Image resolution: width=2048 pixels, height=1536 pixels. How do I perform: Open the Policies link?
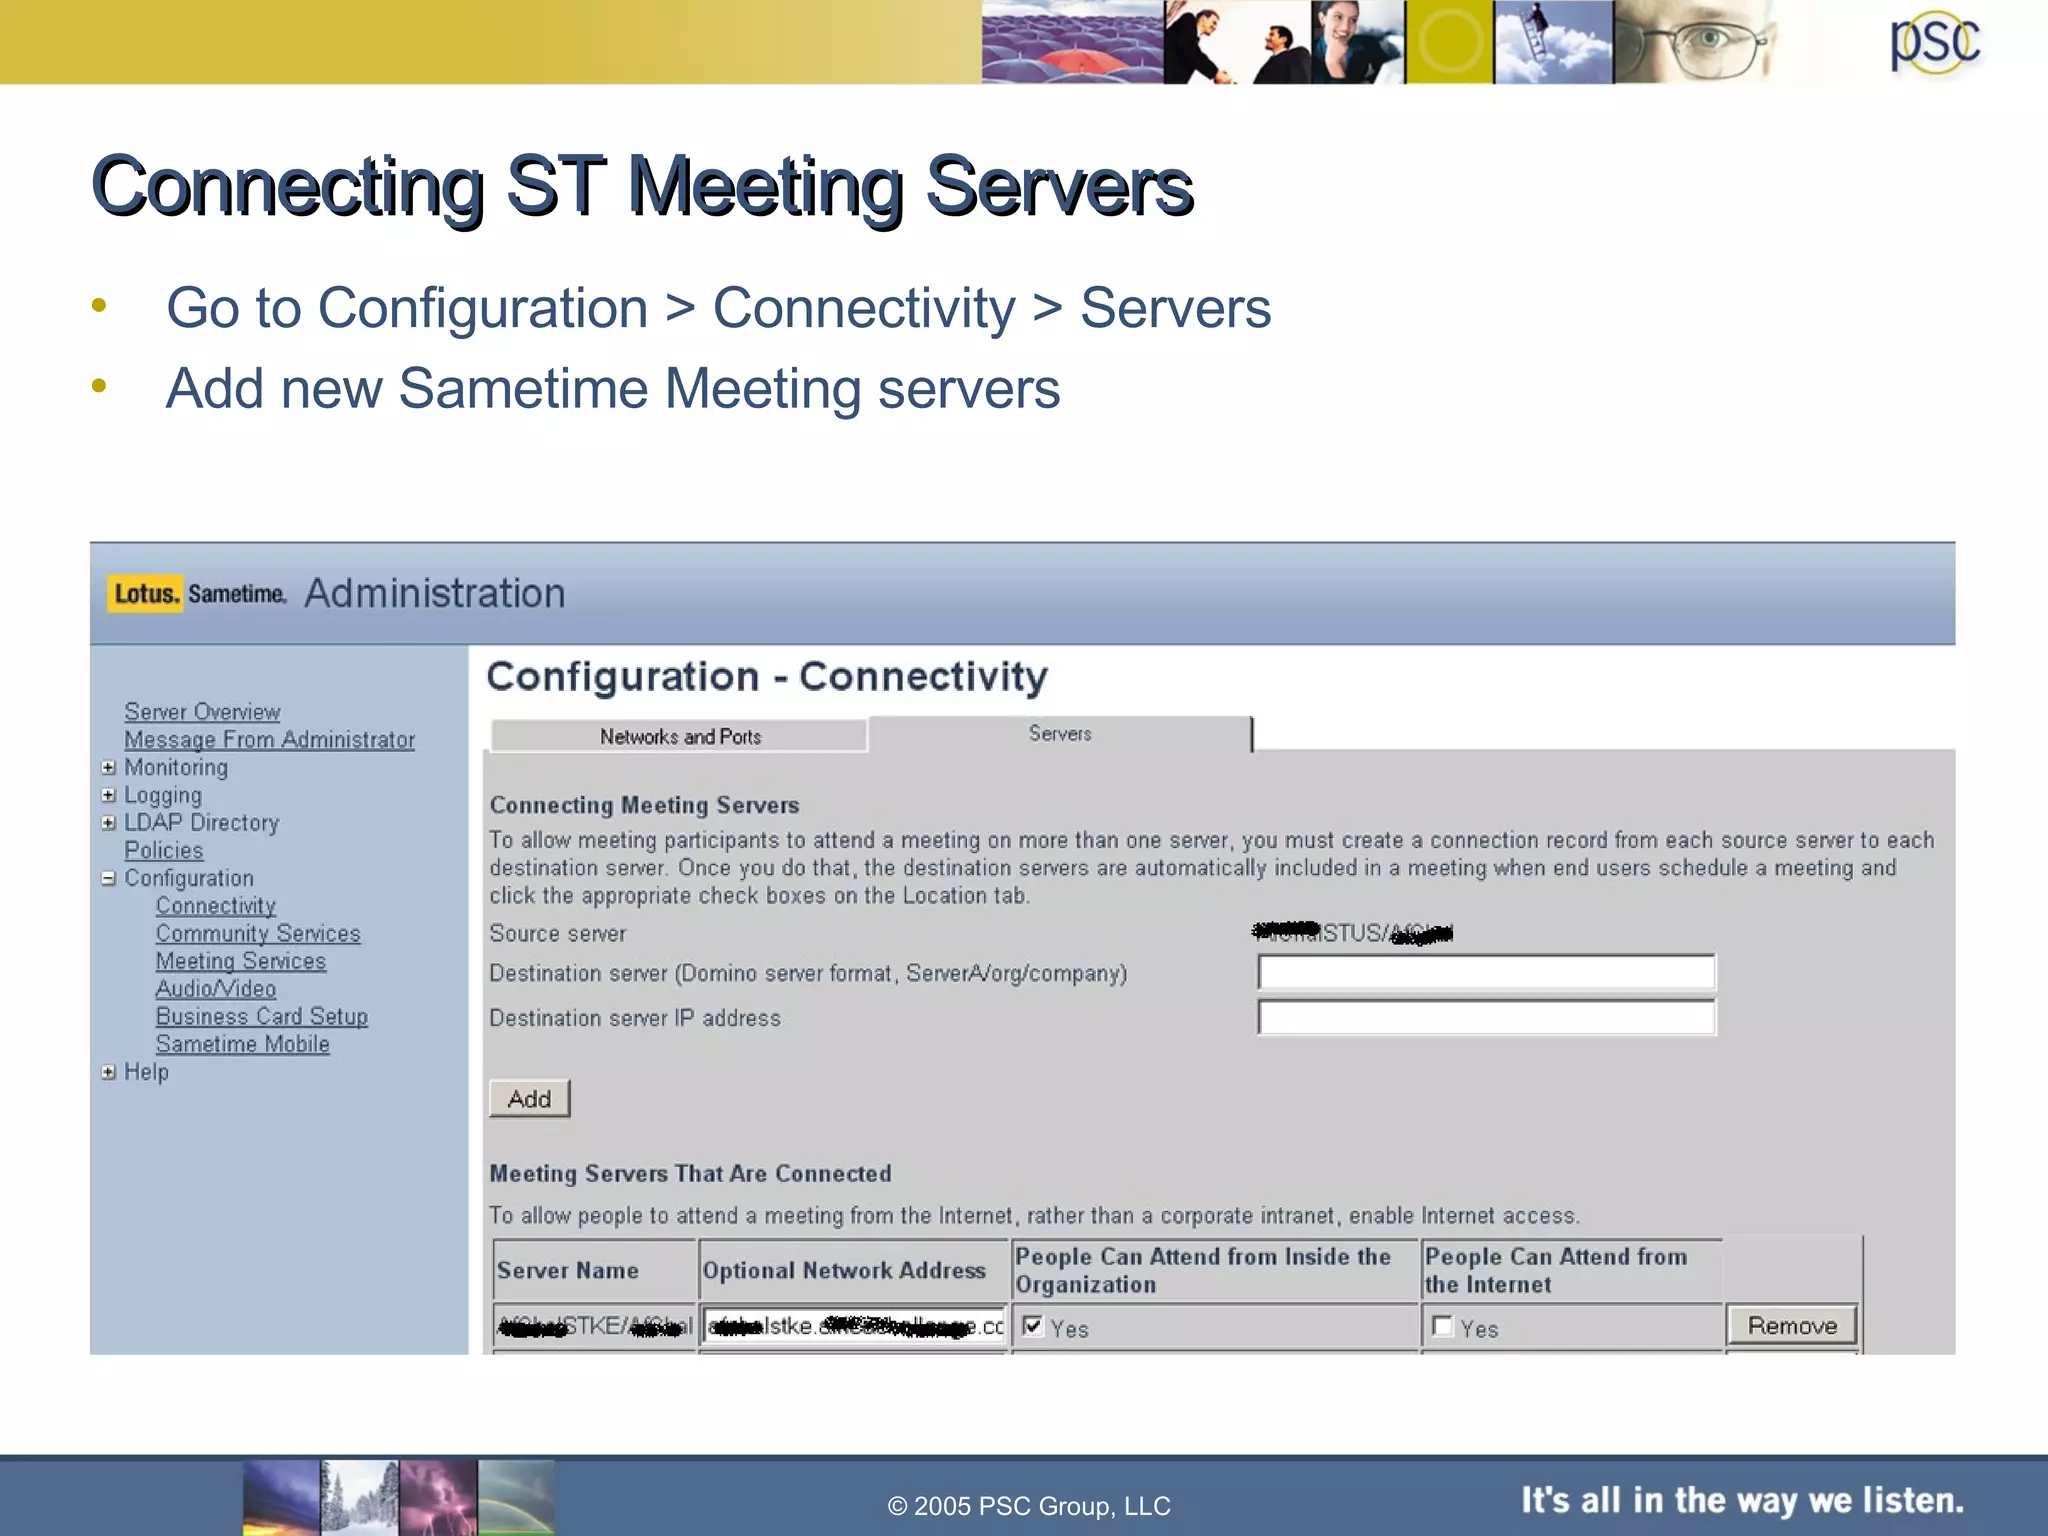[163, 850]
